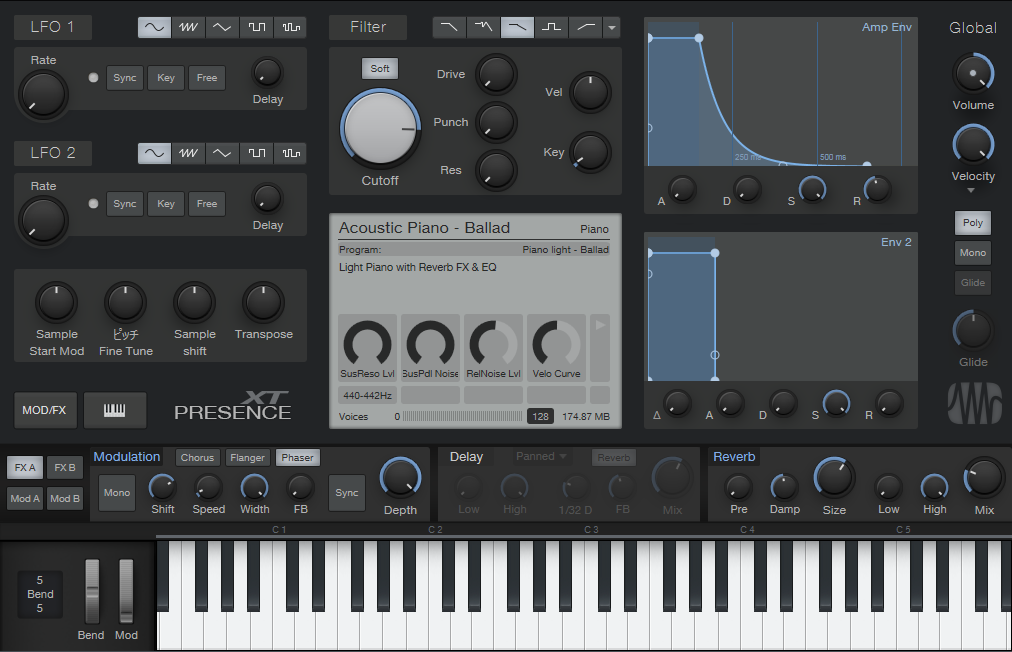Screen dimensions: 1012x652
Task: Click the MOD/FX button
Action: tap(44, 410)
